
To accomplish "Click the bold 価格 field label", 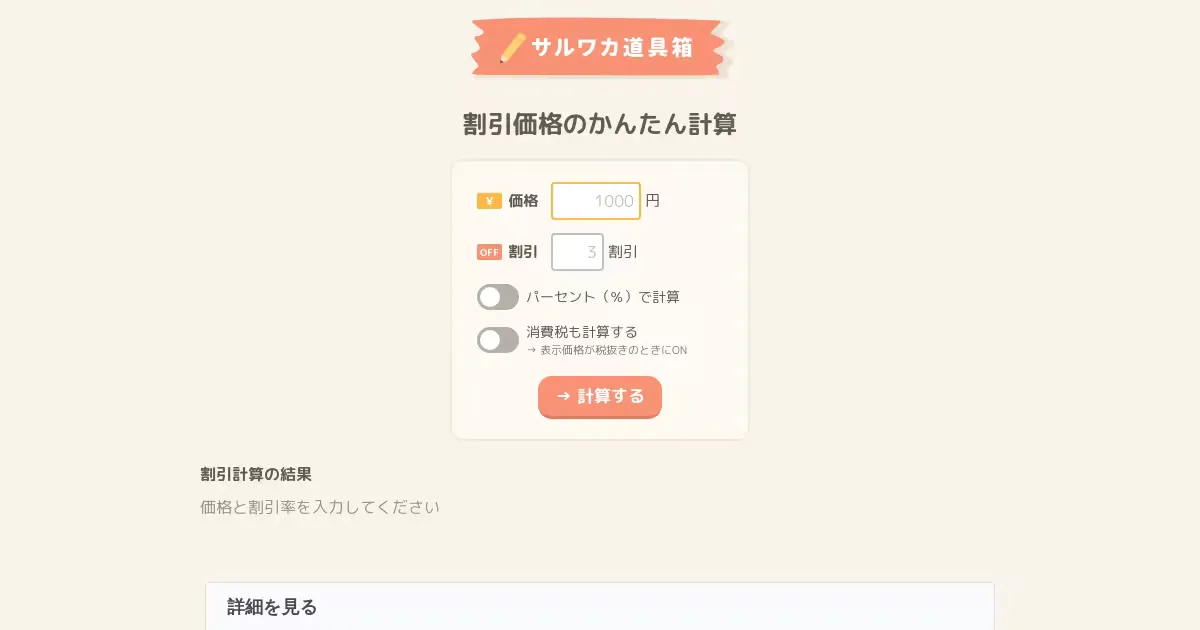I will [523, 201].
